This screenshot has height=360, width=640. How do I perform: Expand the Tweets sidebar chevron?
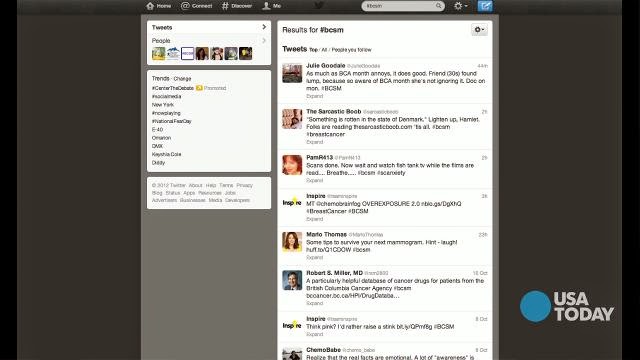point(264,27)
